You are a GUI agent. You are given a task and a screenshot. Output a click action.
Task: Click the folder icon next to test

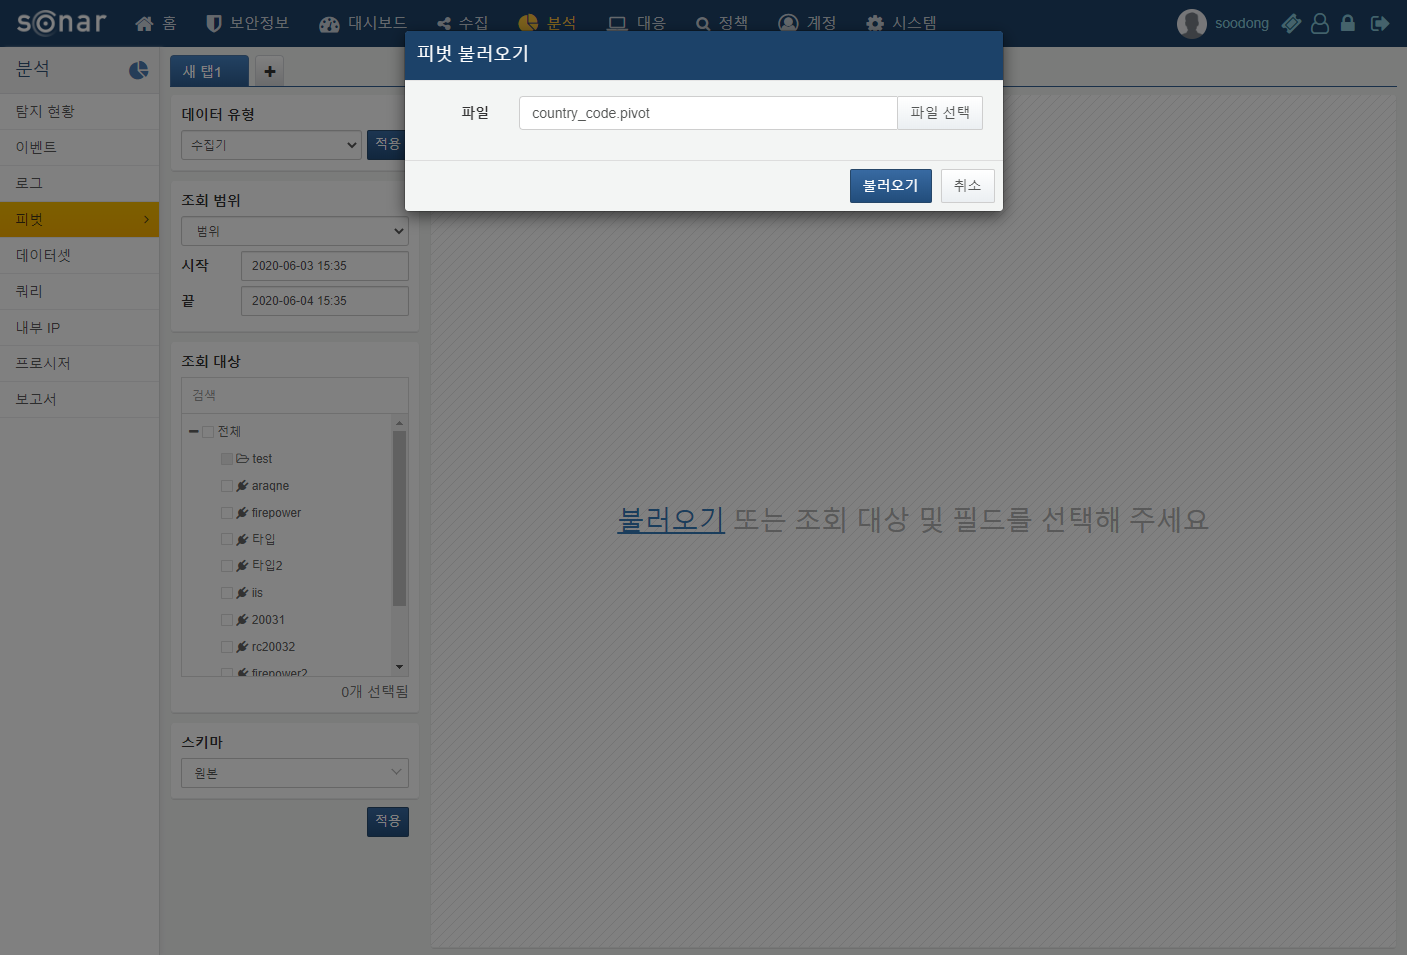coord(242,459)
